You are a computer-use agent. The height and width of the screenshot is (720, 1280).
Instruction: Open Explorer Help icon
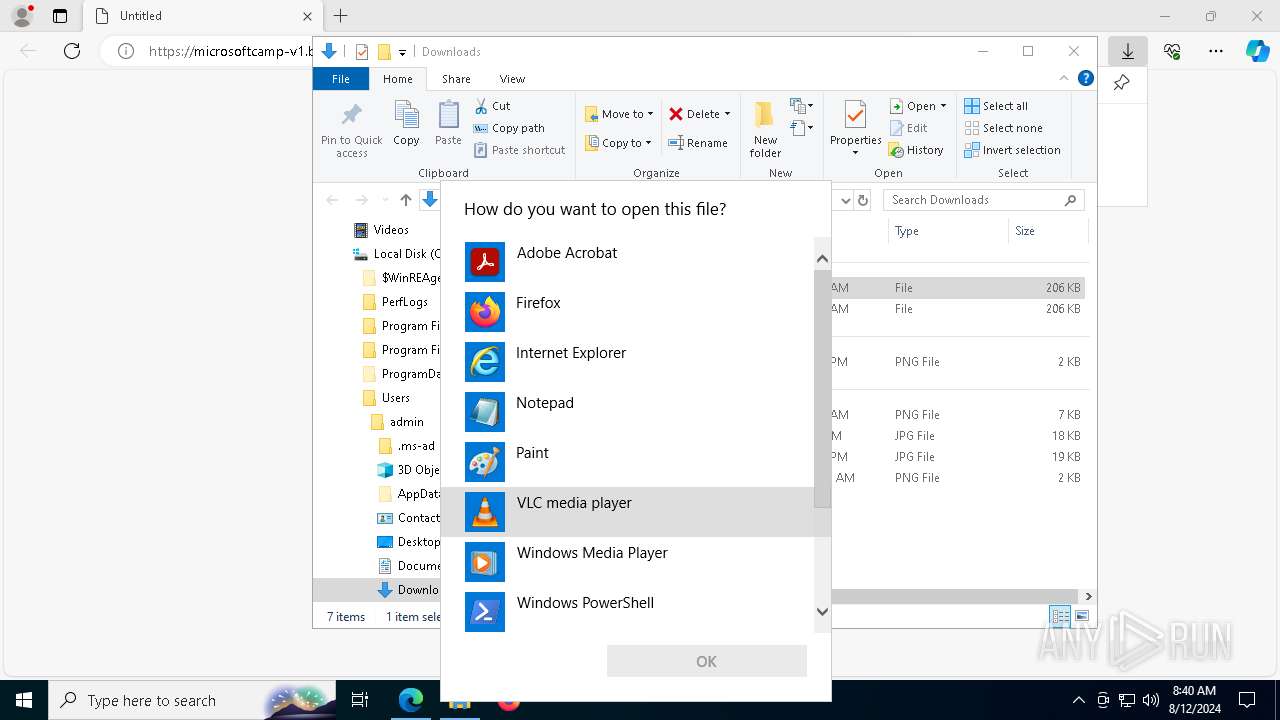pyautogui.click(x=1085, y=78)
